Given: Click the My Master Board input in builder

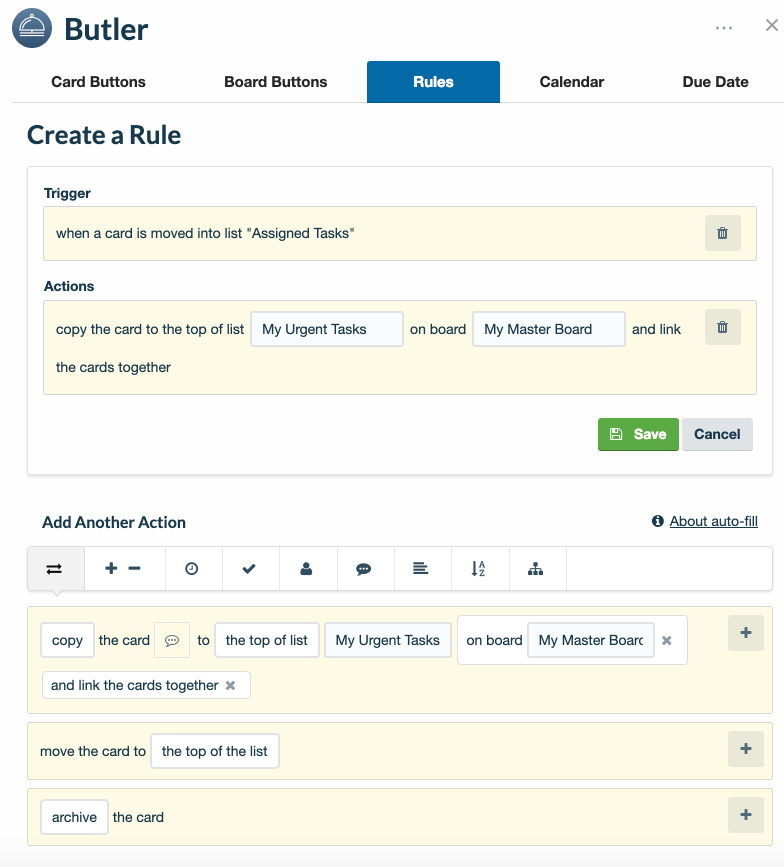Looking at the screenshot, I should click(590, 640).
